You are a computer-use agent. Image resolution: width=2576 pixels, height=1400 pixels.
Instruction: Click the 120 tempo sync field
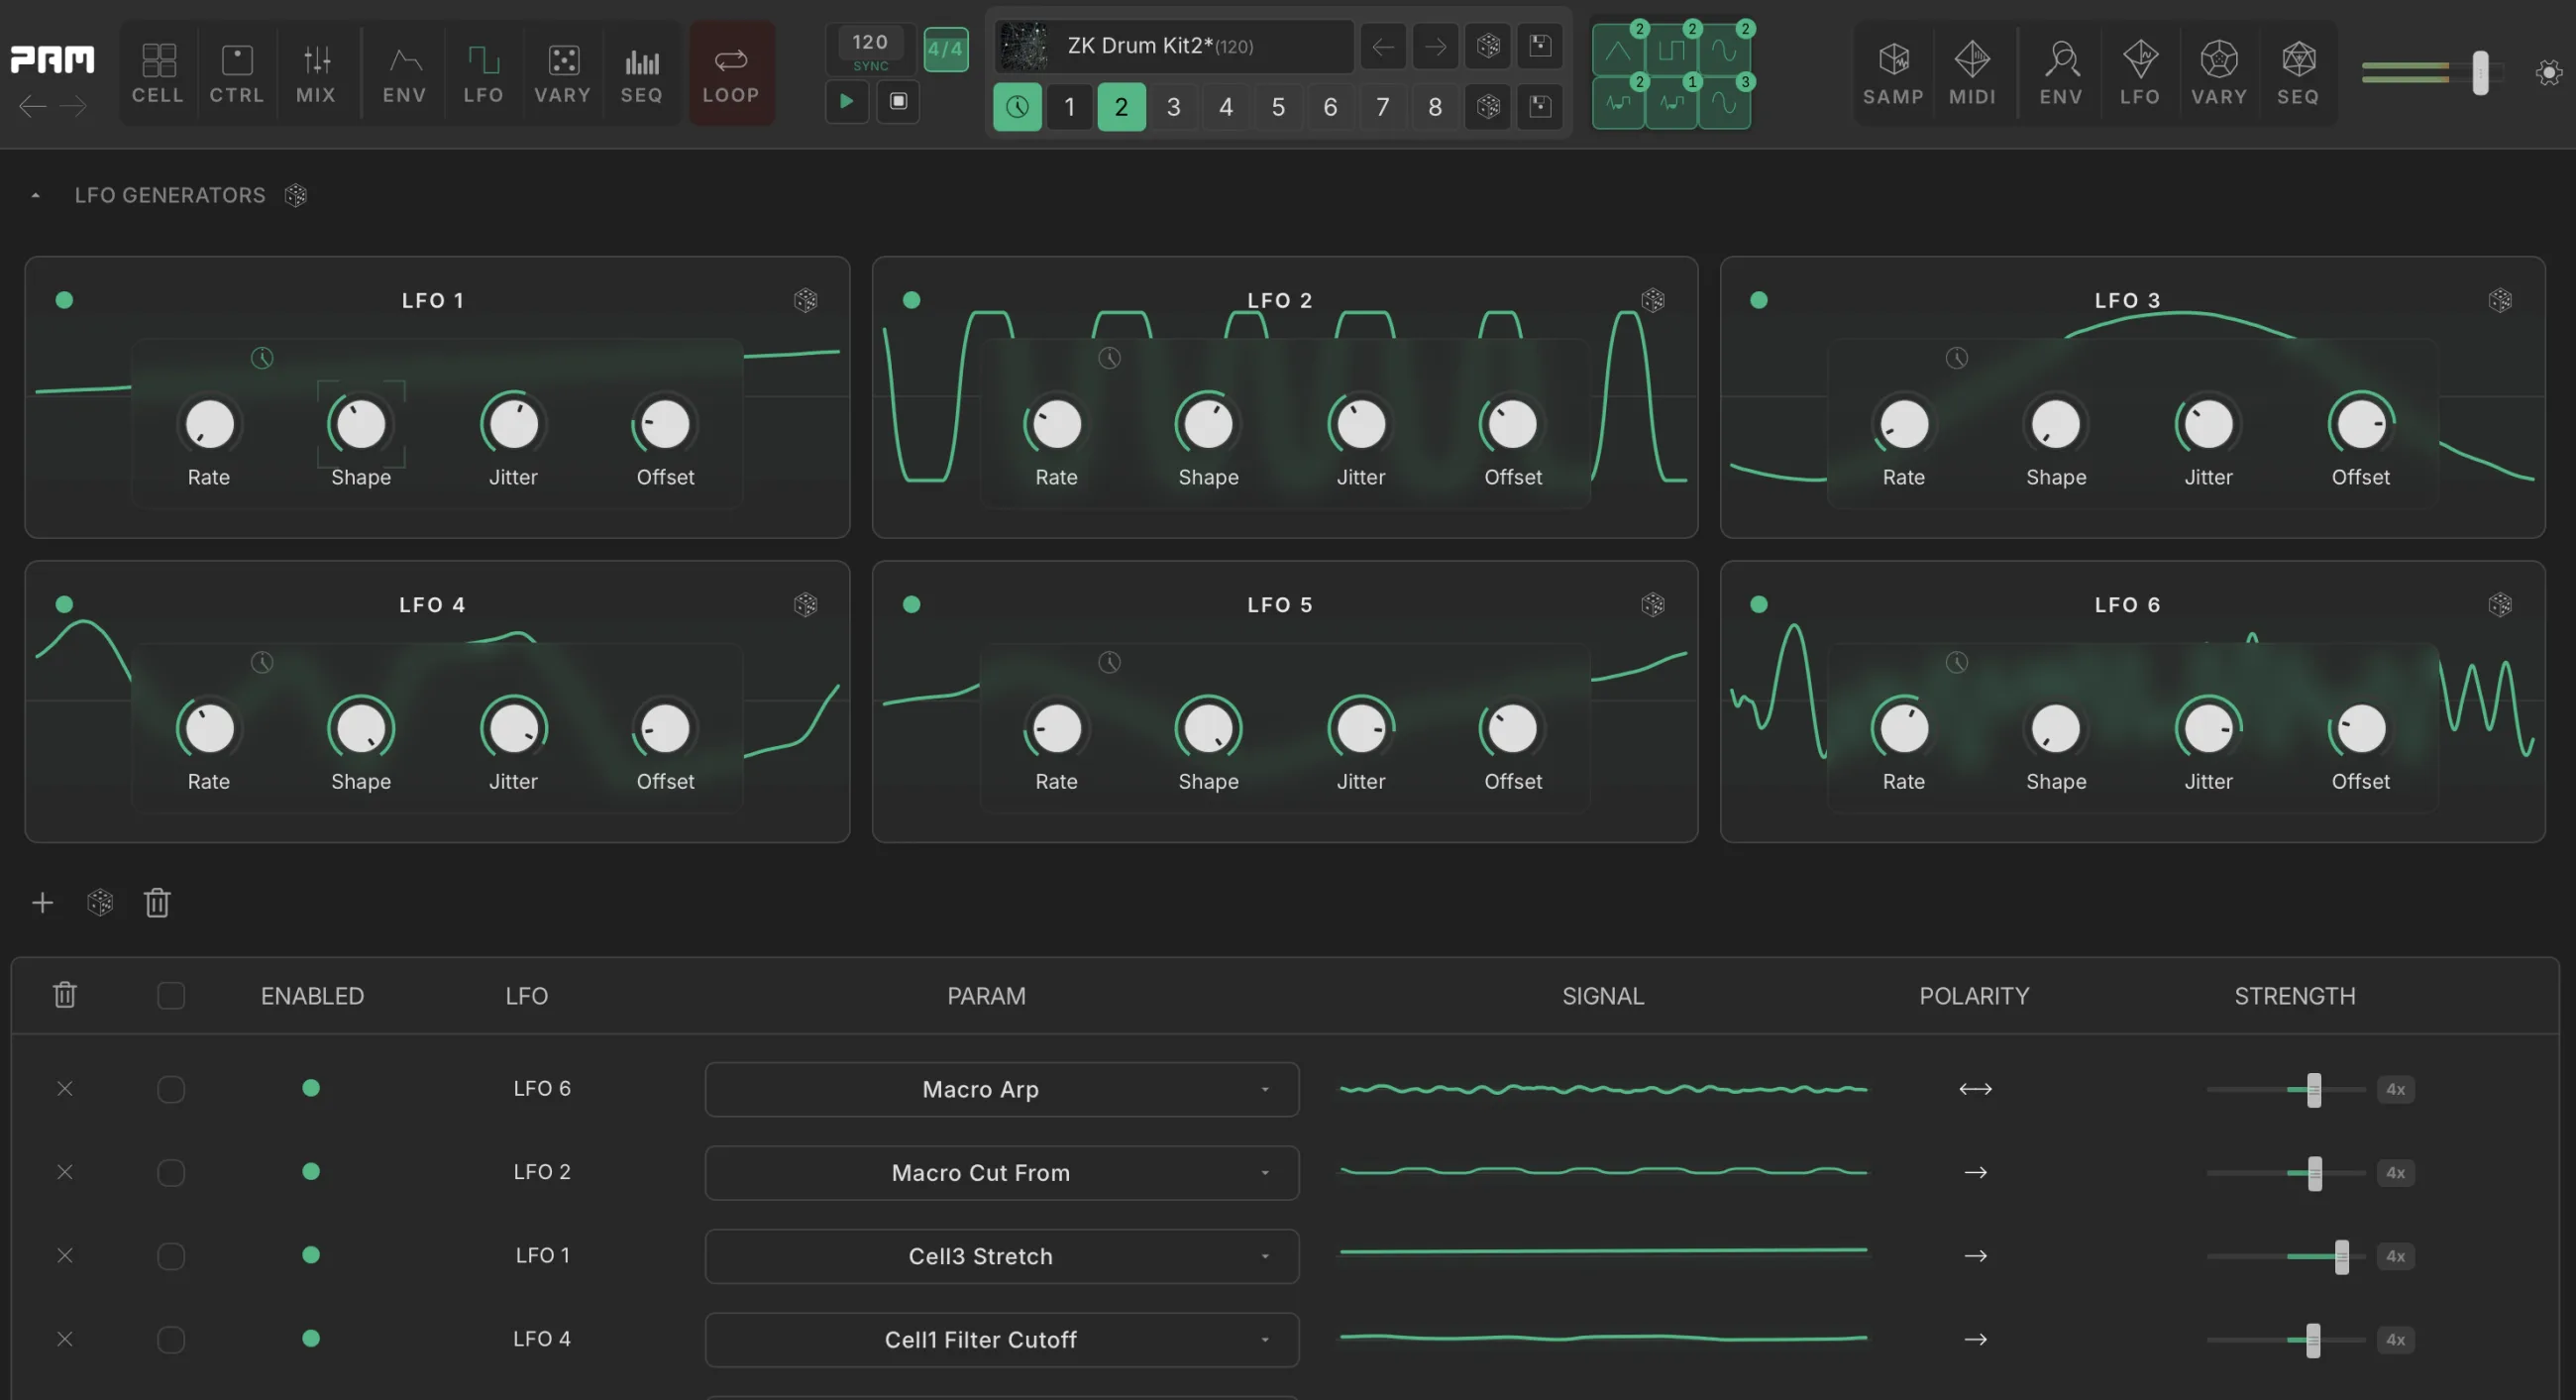tap(870, 49)
